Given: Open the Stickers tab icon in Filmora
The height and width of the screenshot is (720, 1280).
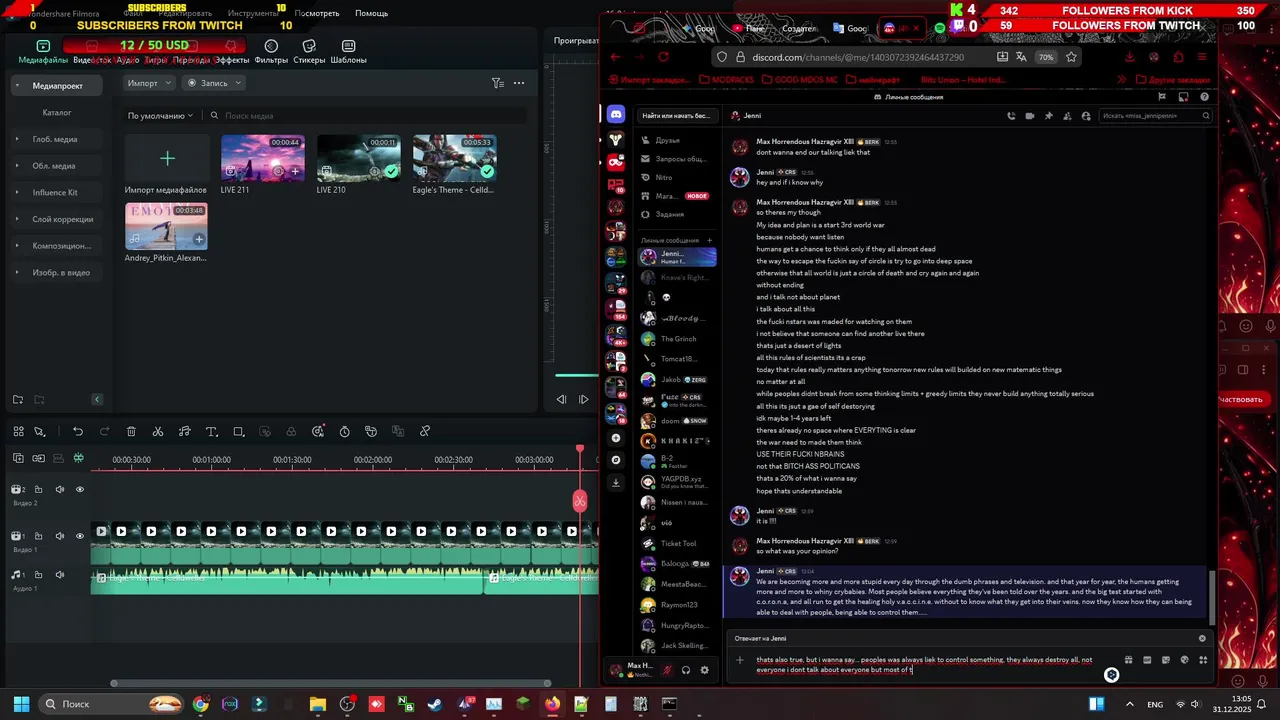Looking at the screenshot, I should 309,46.
